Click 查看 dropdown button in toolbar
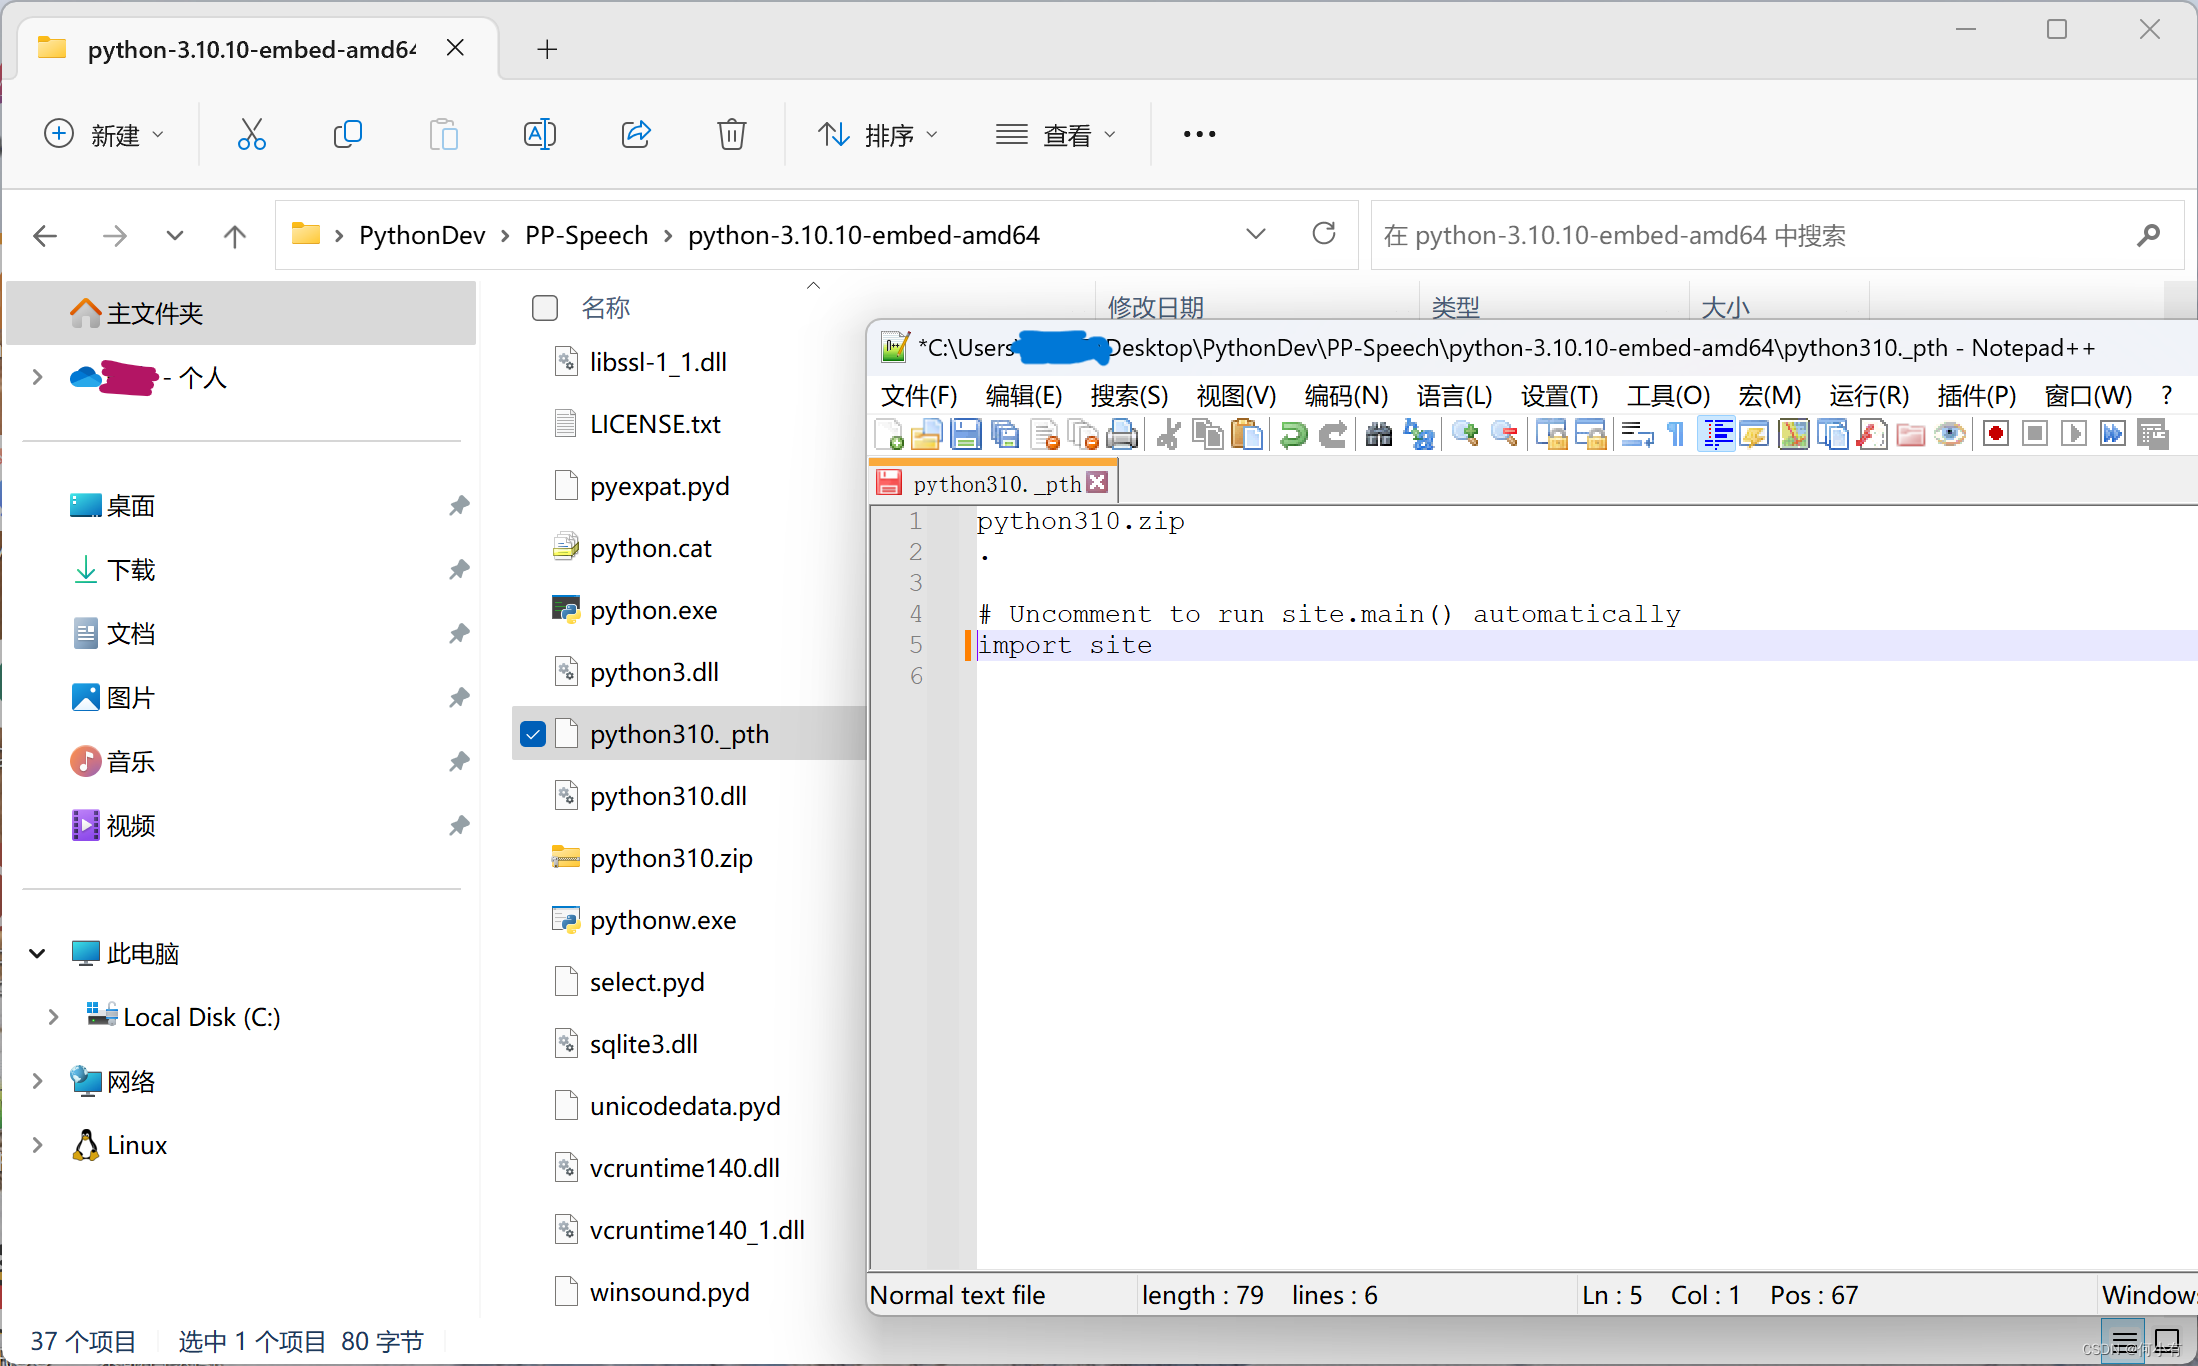Image resolution: width=2198 pixels, height=1366 pixels. tap(1054, 135)
